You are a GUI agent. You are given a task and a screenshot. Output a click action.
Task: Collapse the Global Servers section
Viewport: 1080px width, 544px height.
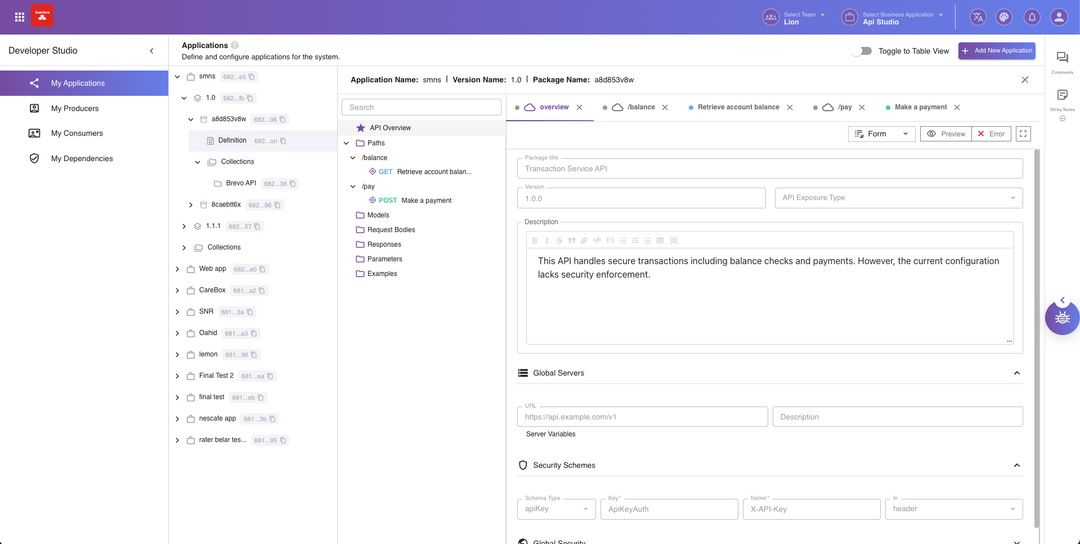pyautogui.click(x=1017, y=373)
